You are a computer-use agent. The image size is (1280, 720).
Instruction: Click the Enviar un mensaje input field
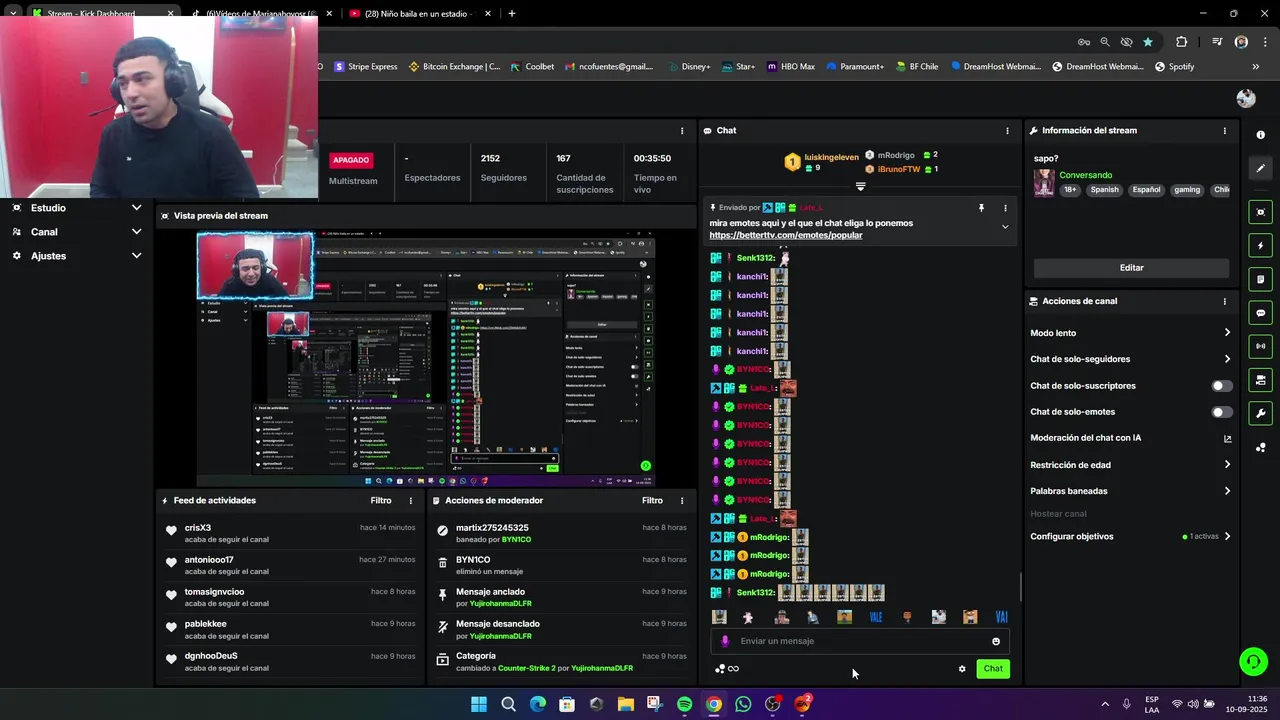pyautogui.click(x=860, y=641)
